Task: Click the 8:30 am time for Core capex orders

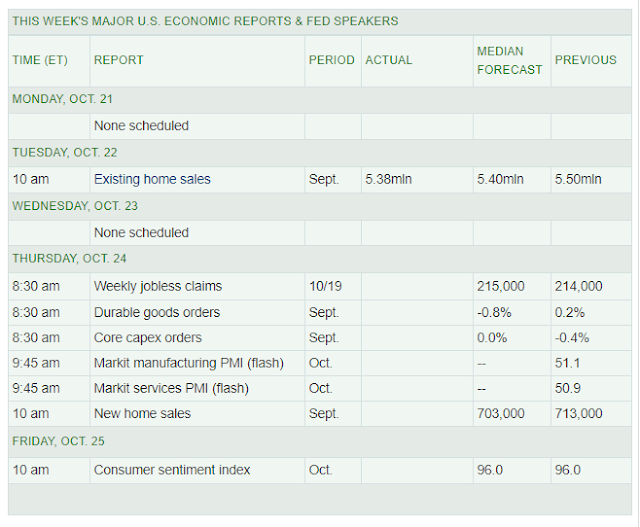Action: click(36, 338)
